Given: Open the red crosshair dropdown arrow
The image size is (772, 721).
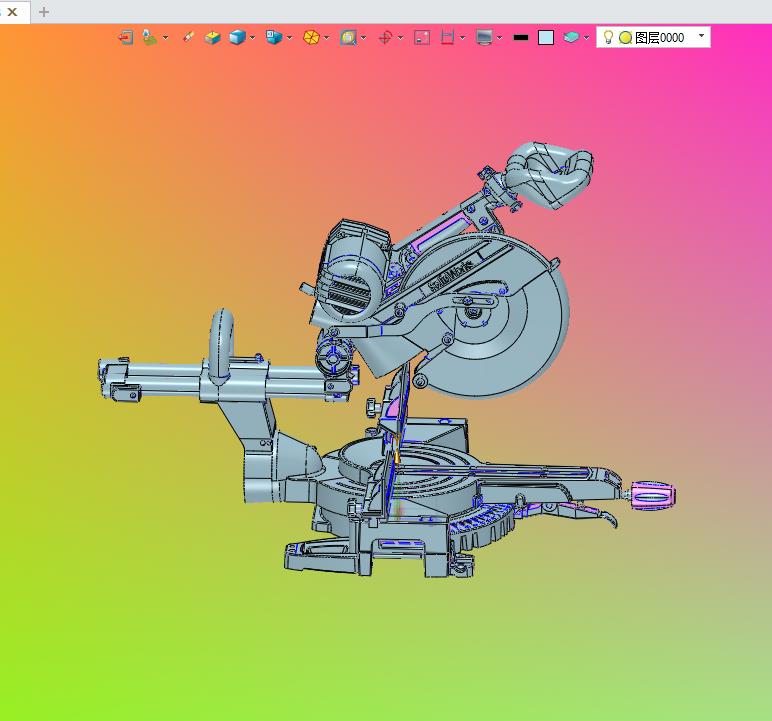Looking at the screenshot, I should (400, 37).
